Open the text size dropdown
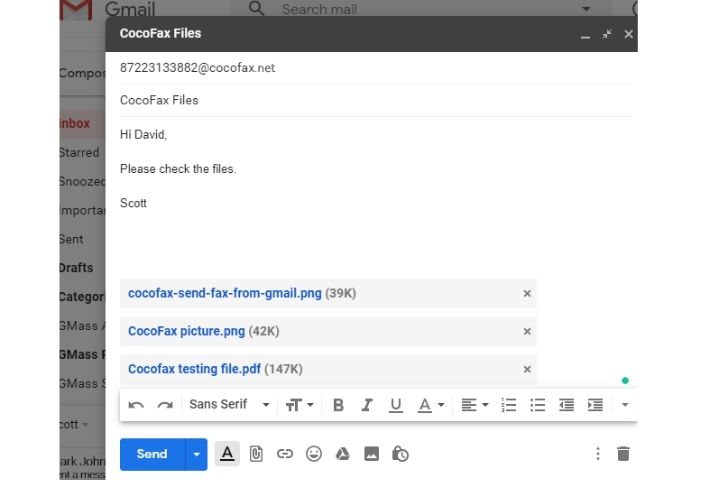 tap(299, 405)
